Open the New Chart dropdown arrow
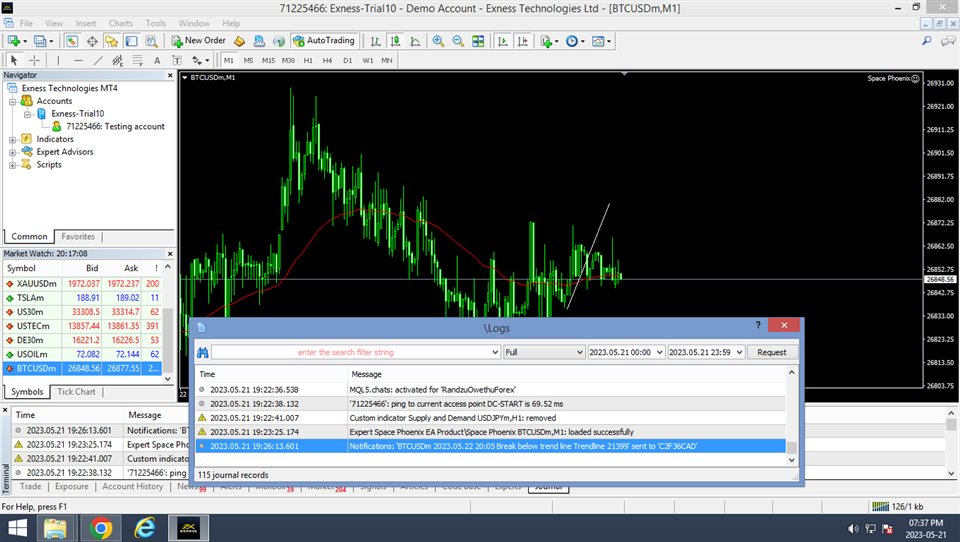Image resolution: width=960 pixels, height=542 pixels. [24, 42]
